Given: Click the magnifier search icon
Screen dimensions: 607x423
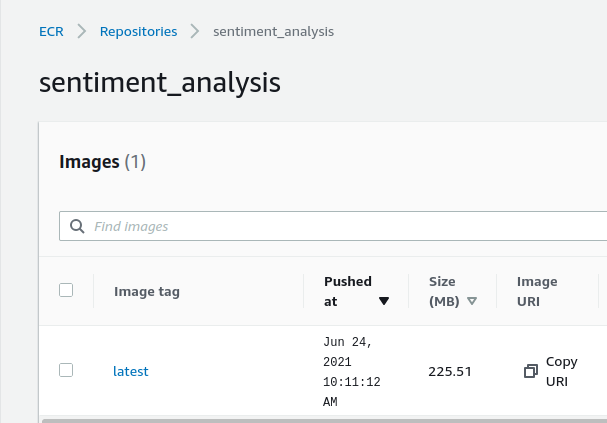Looking at the screenshot, I should (77, 226).
